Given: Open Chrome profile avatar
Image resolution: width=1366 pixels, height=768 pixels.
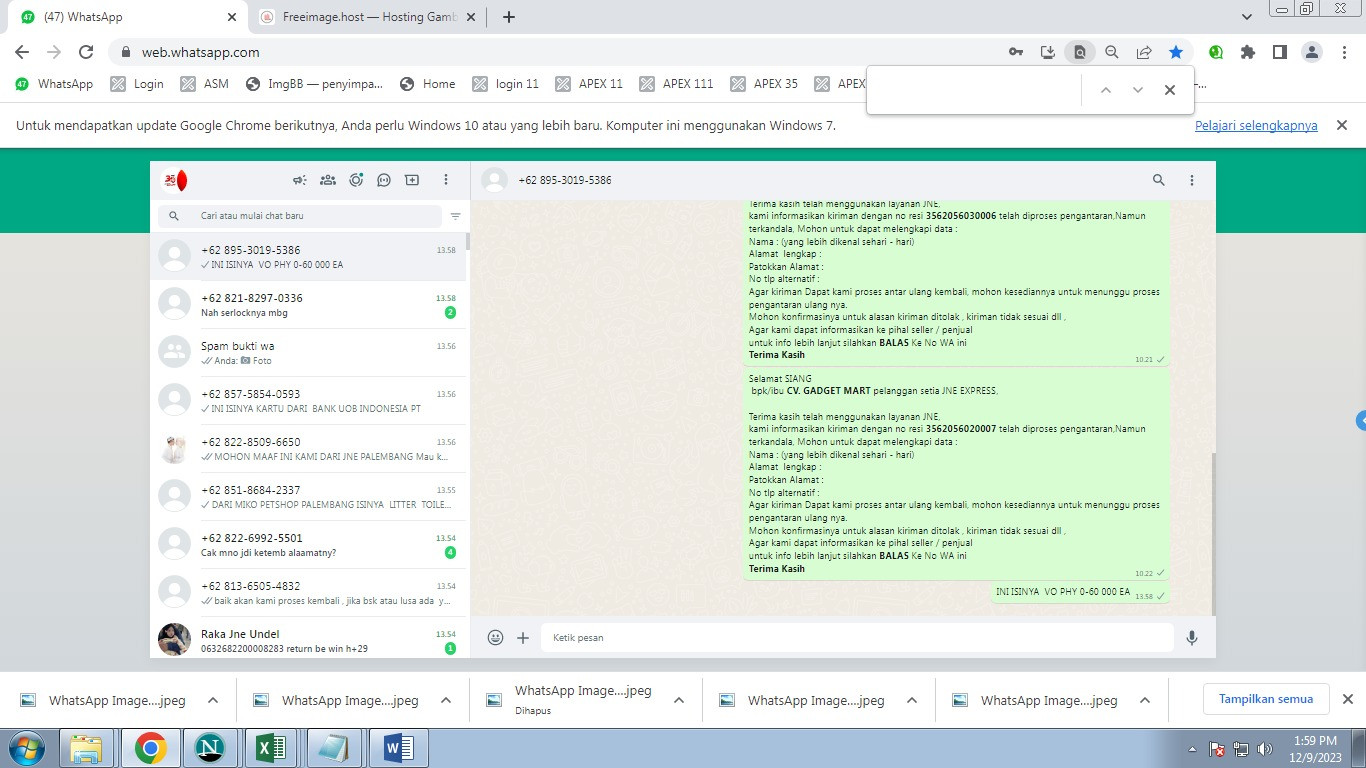Looking at the screenshot, I should pyautogui.click(x=1312, y=52).
